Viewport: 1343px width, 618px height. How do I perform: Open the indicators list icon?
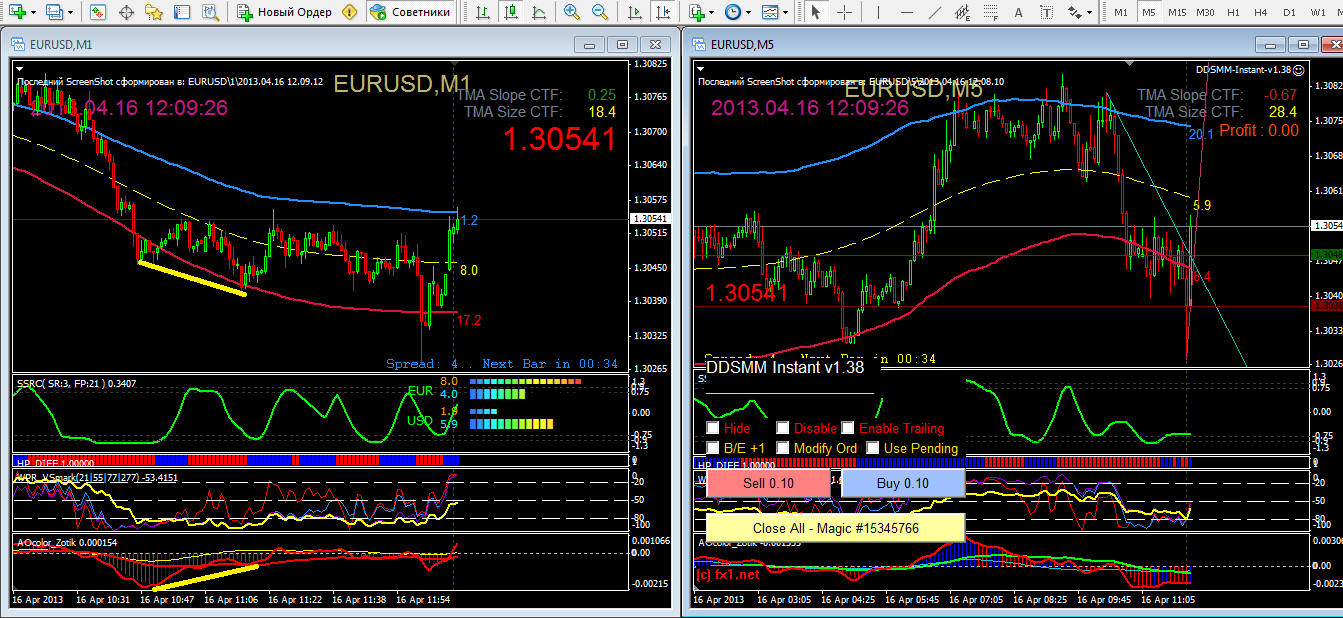click(x=696, y=12)
